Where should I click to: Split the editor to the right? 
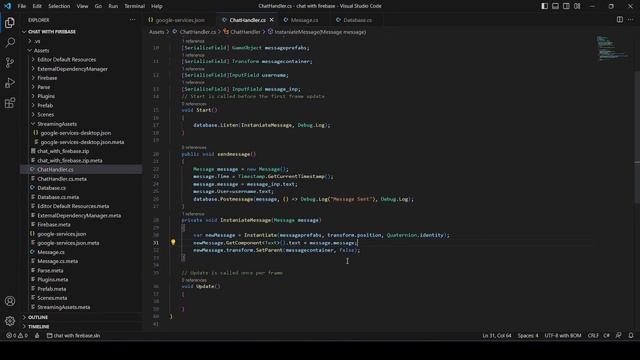[x=620, y=20]
